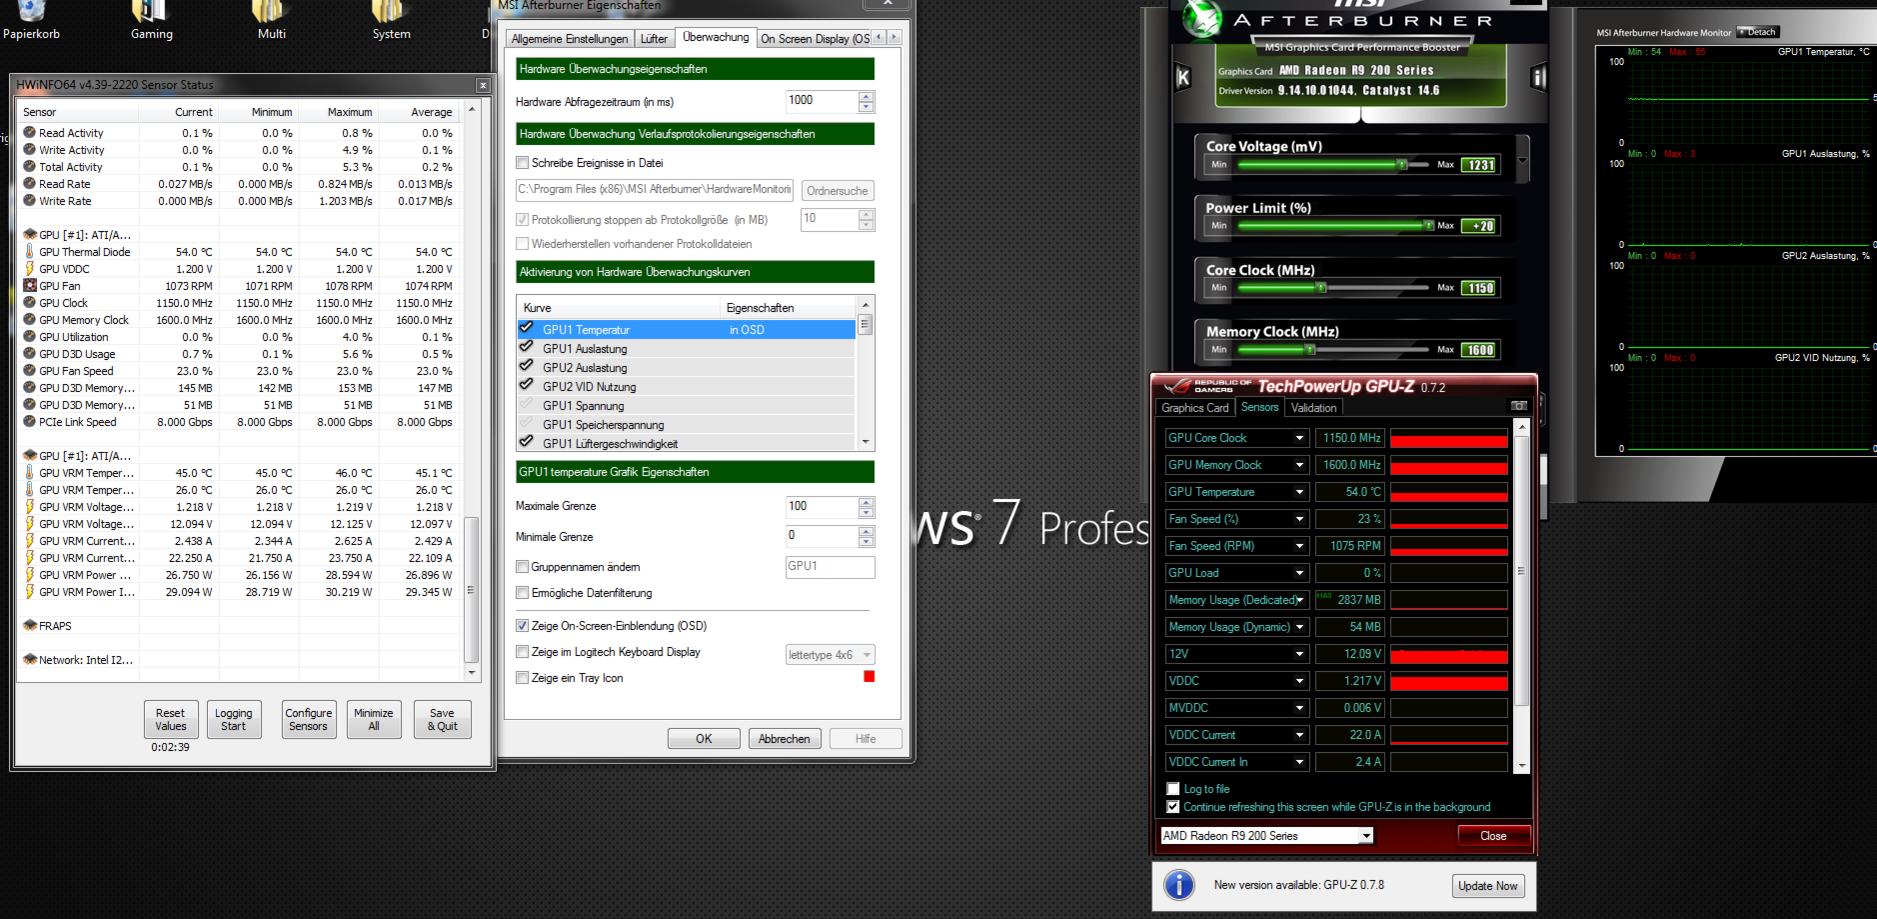This screenshot has width=1877, height=919.
Task: Open Memory Usage (Dynamic) sensor dropdown
Action: (1299, 627)
